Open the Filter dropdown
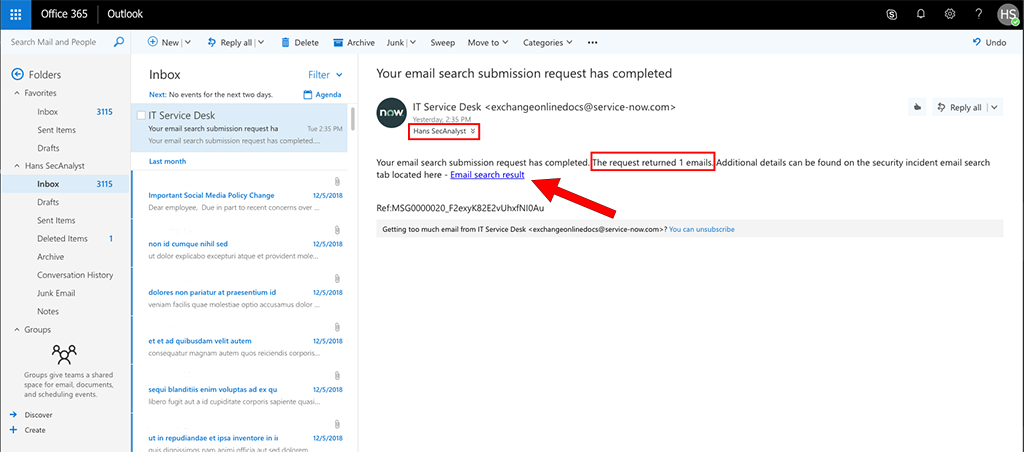The width and height of the screenshot is (1024, 452). point(325,75)
